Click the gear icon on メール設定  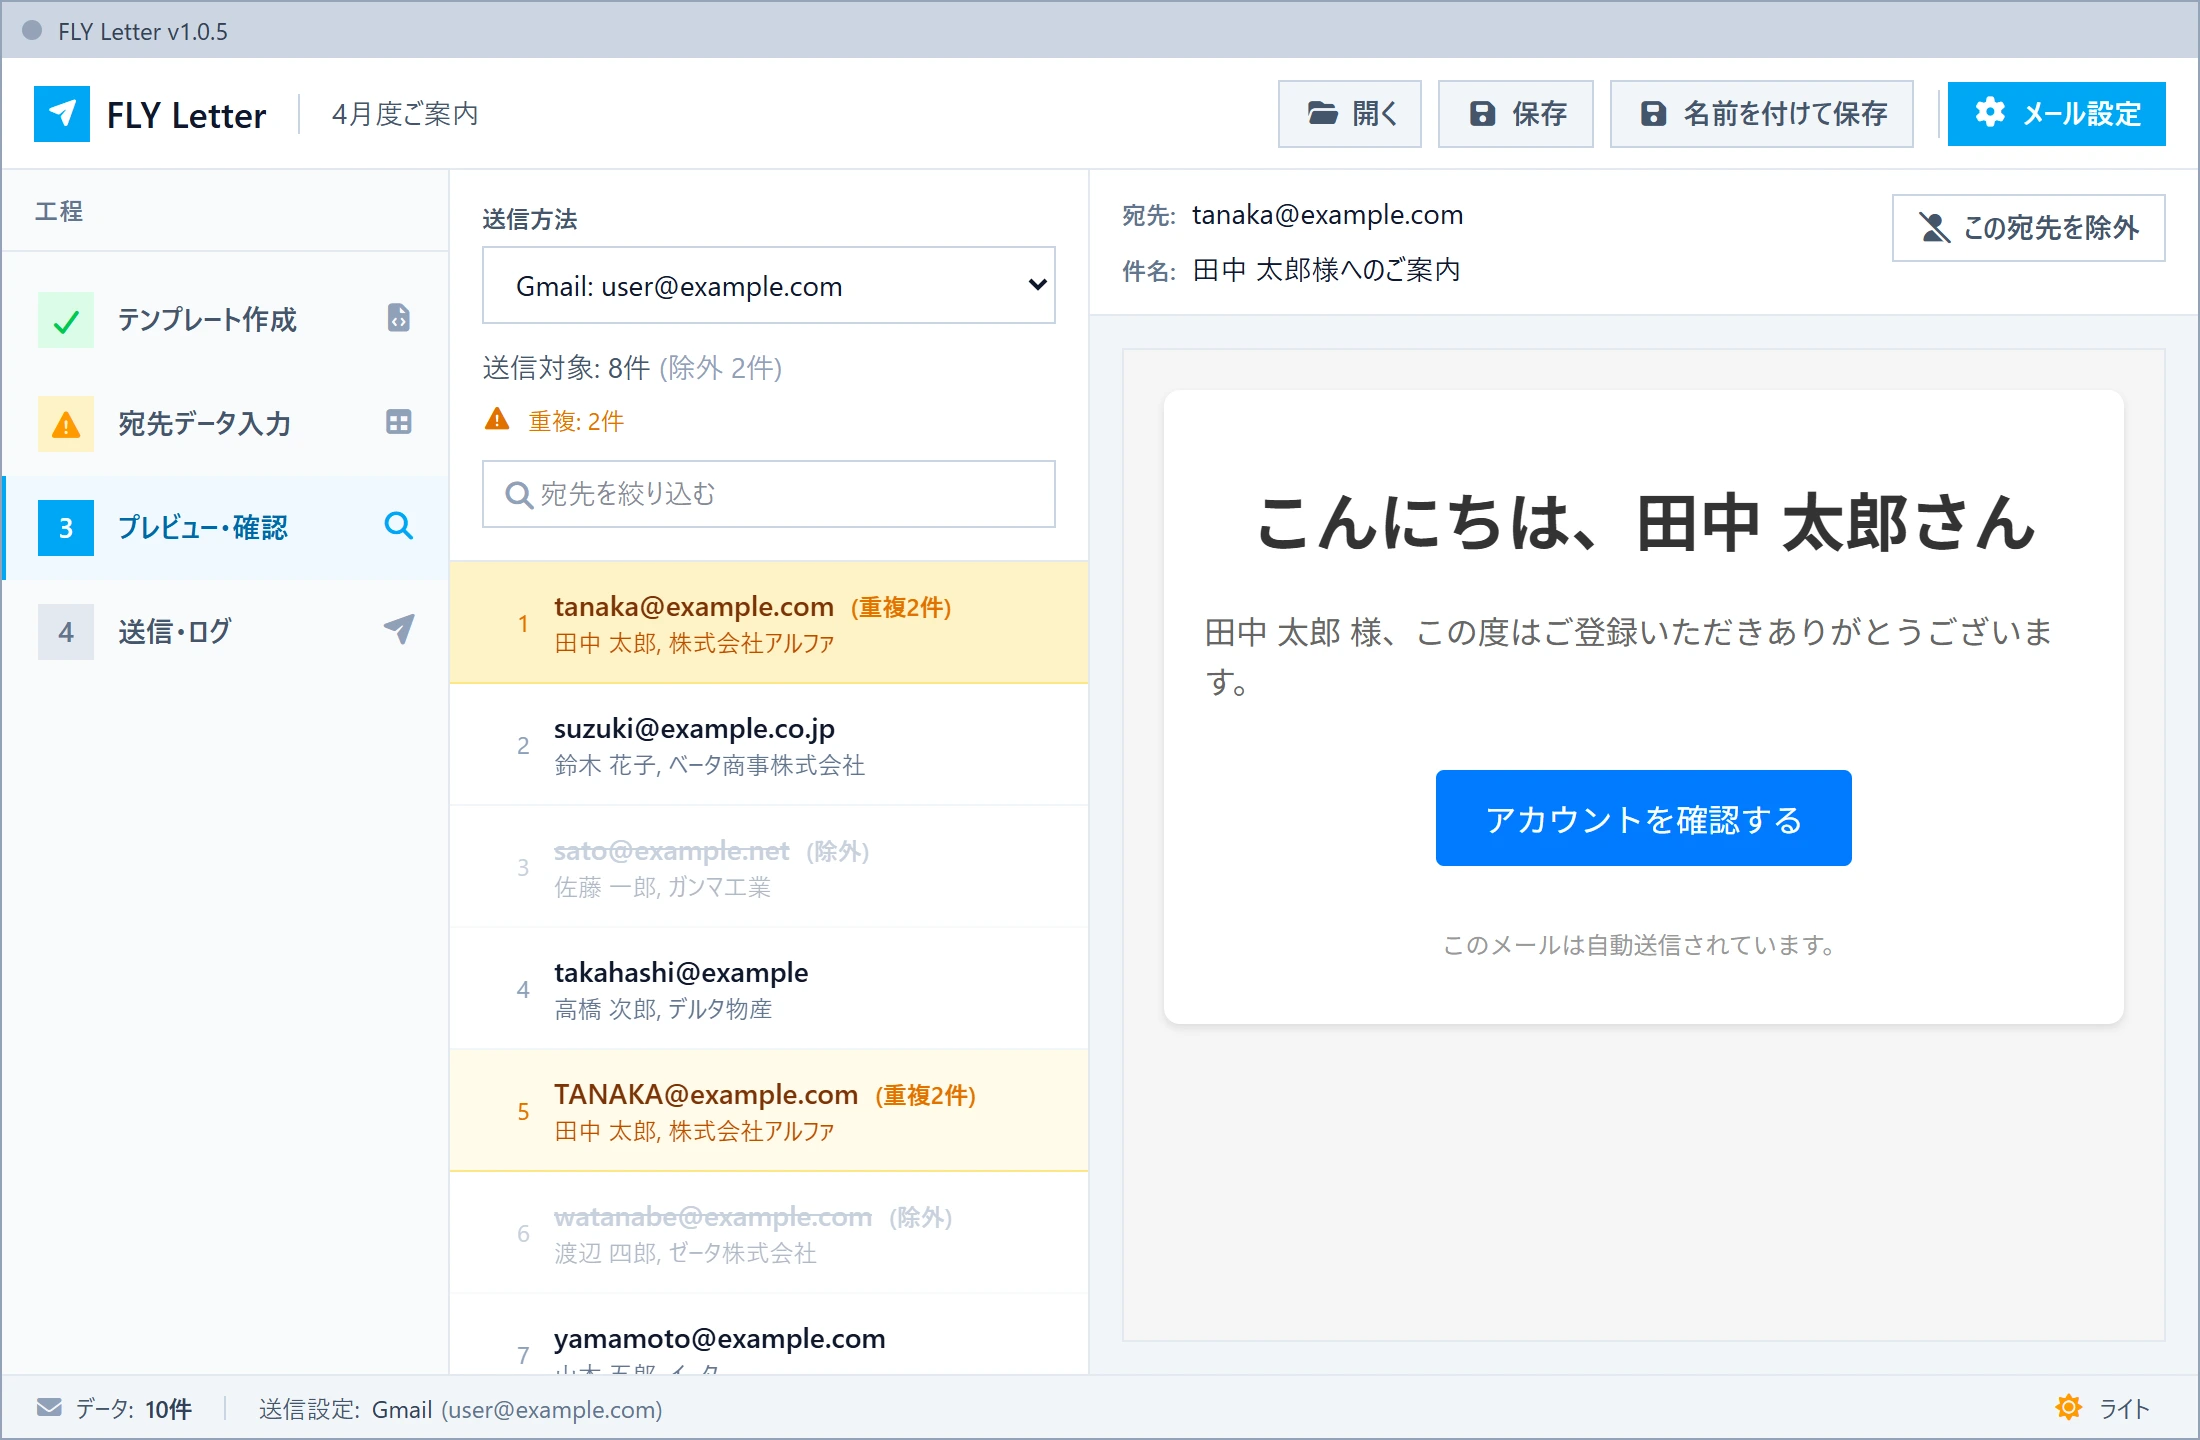click(x=1990, y=113)
